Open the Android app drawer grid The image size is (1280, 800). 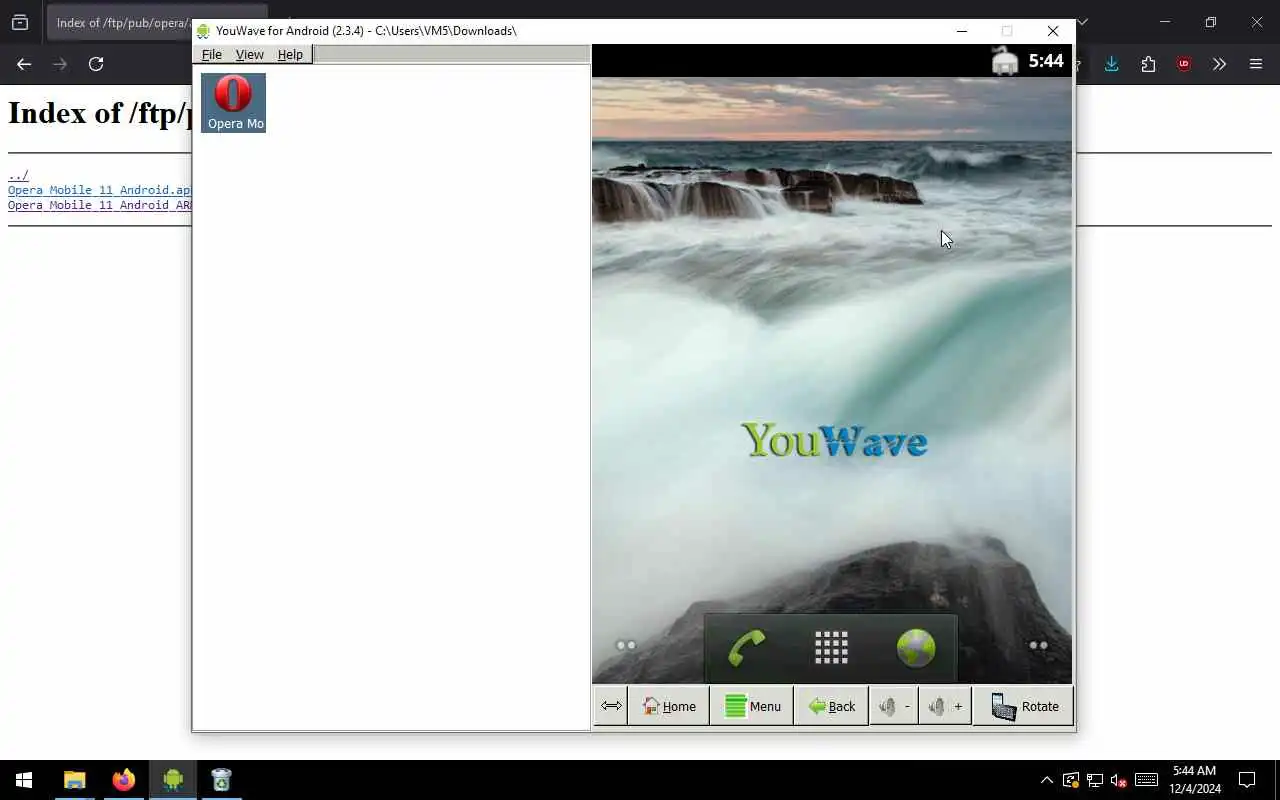click(x=831, y=648)
